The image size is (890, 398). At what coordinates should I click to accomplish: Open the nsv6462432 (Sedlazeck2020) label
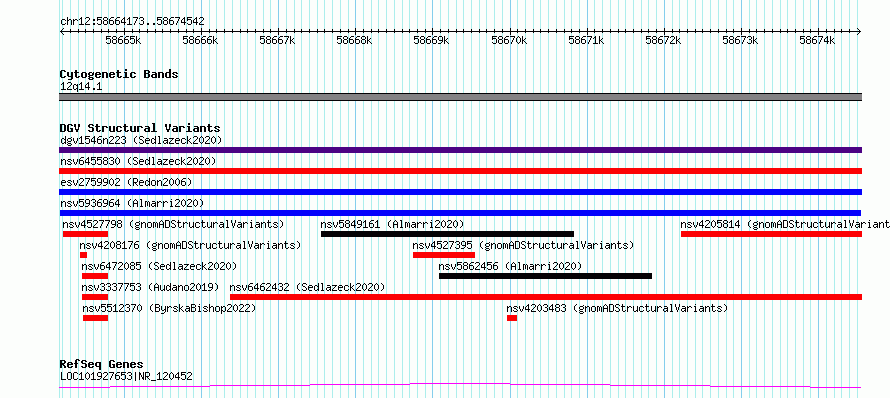307,287
